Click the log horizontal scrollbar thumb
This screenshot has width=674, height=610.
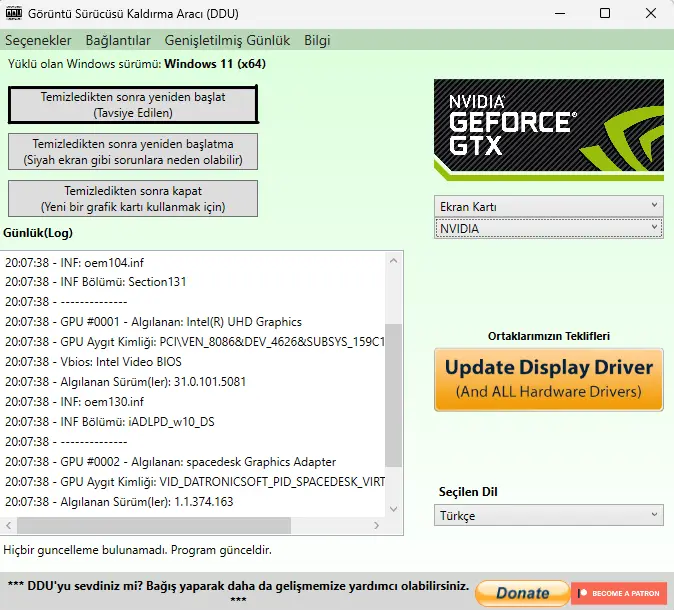click(x=154, y=525)
